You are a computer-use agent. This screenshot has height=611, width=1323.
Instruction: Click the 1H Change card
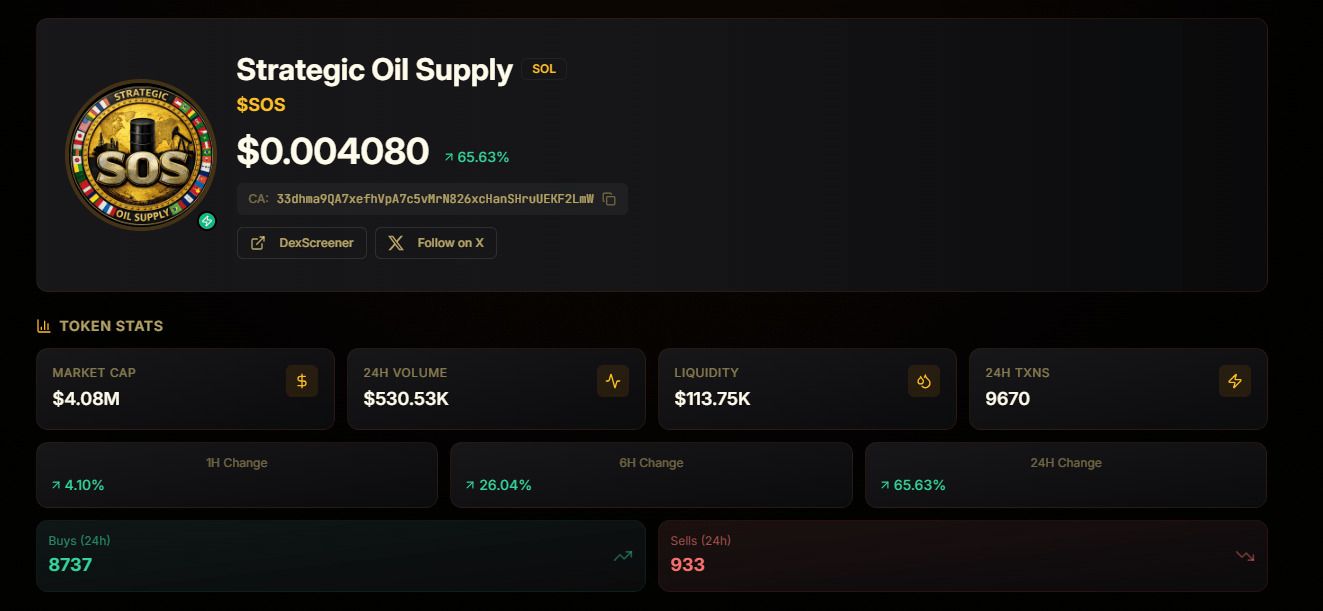[237, 475]
